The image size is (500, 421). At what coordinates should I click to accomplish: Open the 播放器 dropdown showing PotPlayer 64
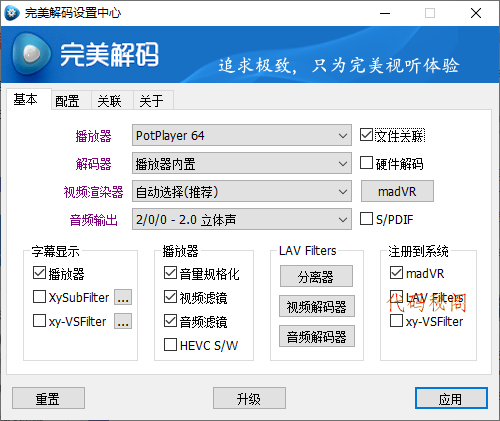pyautogui.click(x=242, y=135)
